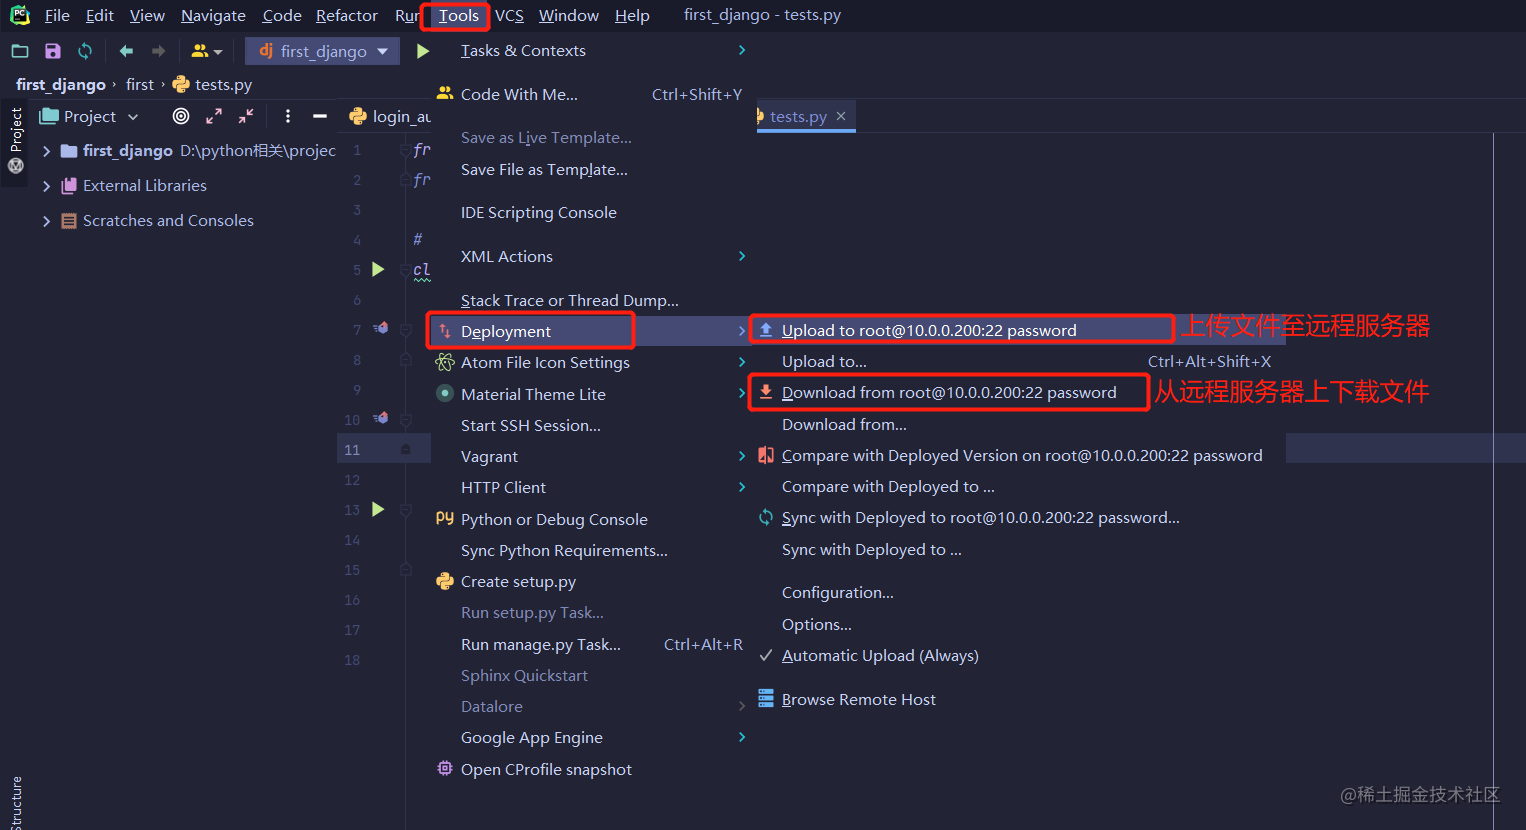Click the Save All toolbar icon
This screenshot has width=1526, height=830.
click(x=53, y=51)
